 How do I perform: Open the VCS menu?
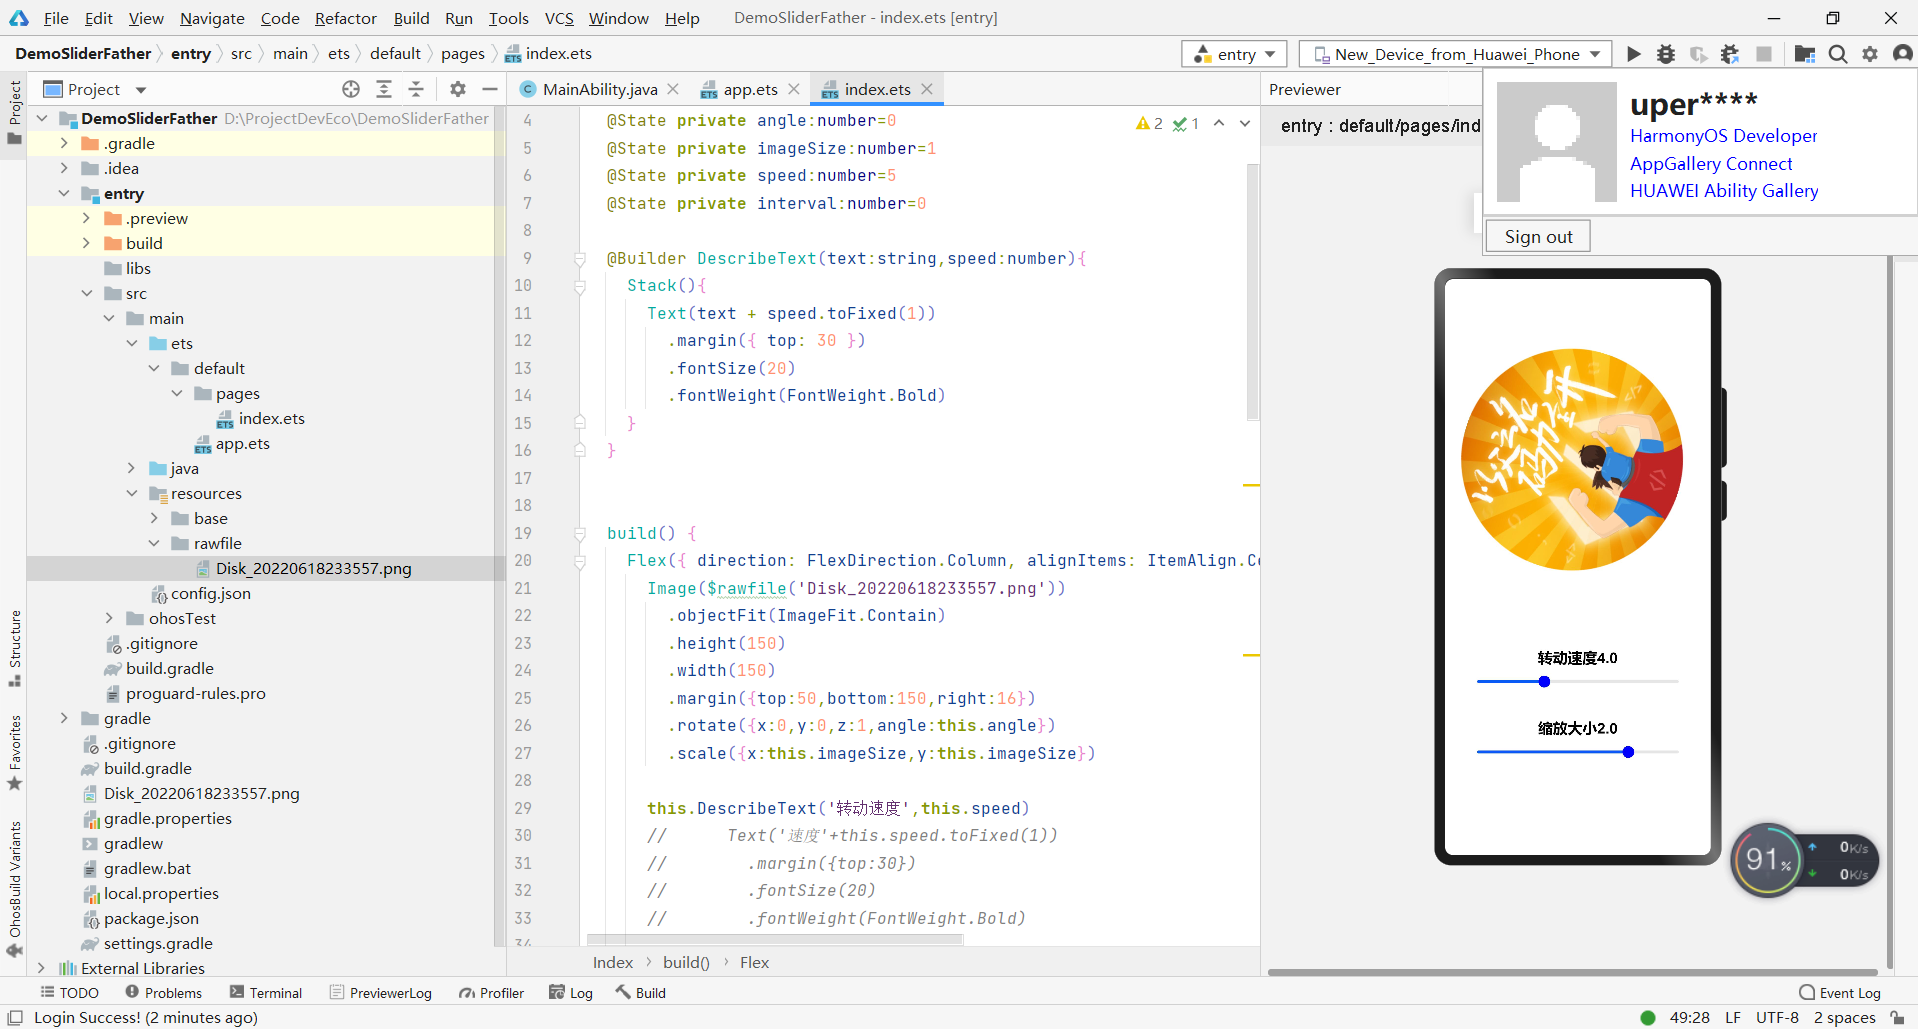tap(559, 18)
